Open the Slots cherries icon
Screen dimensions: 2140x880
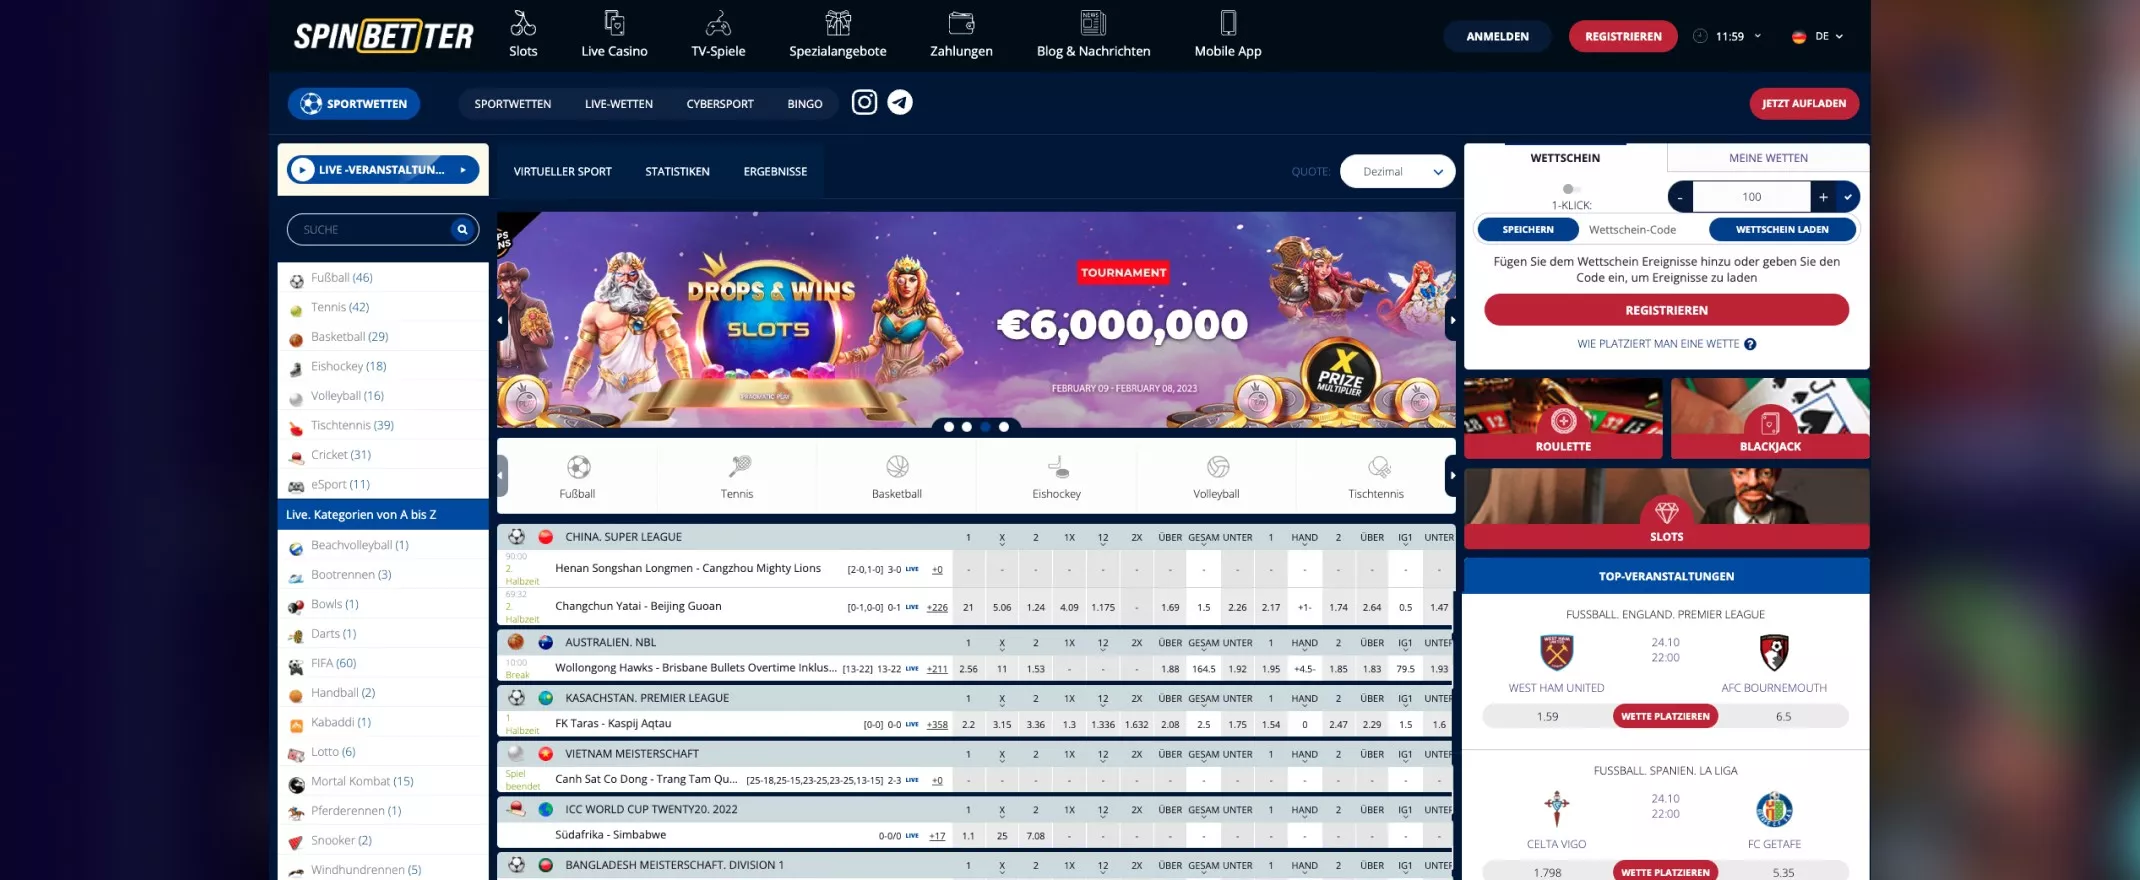click(523, 22)
